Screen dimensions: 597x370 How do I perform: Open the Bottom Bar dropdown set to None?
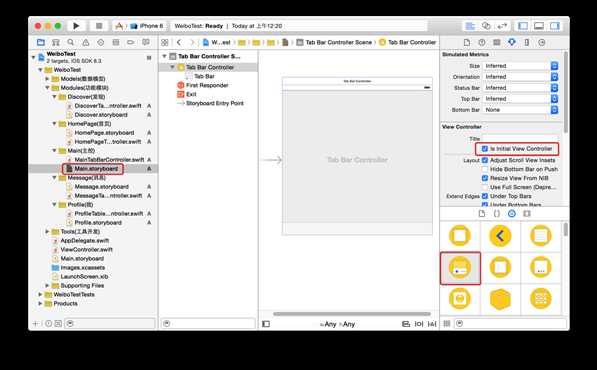pyautogui.click(x=520, y=110)
